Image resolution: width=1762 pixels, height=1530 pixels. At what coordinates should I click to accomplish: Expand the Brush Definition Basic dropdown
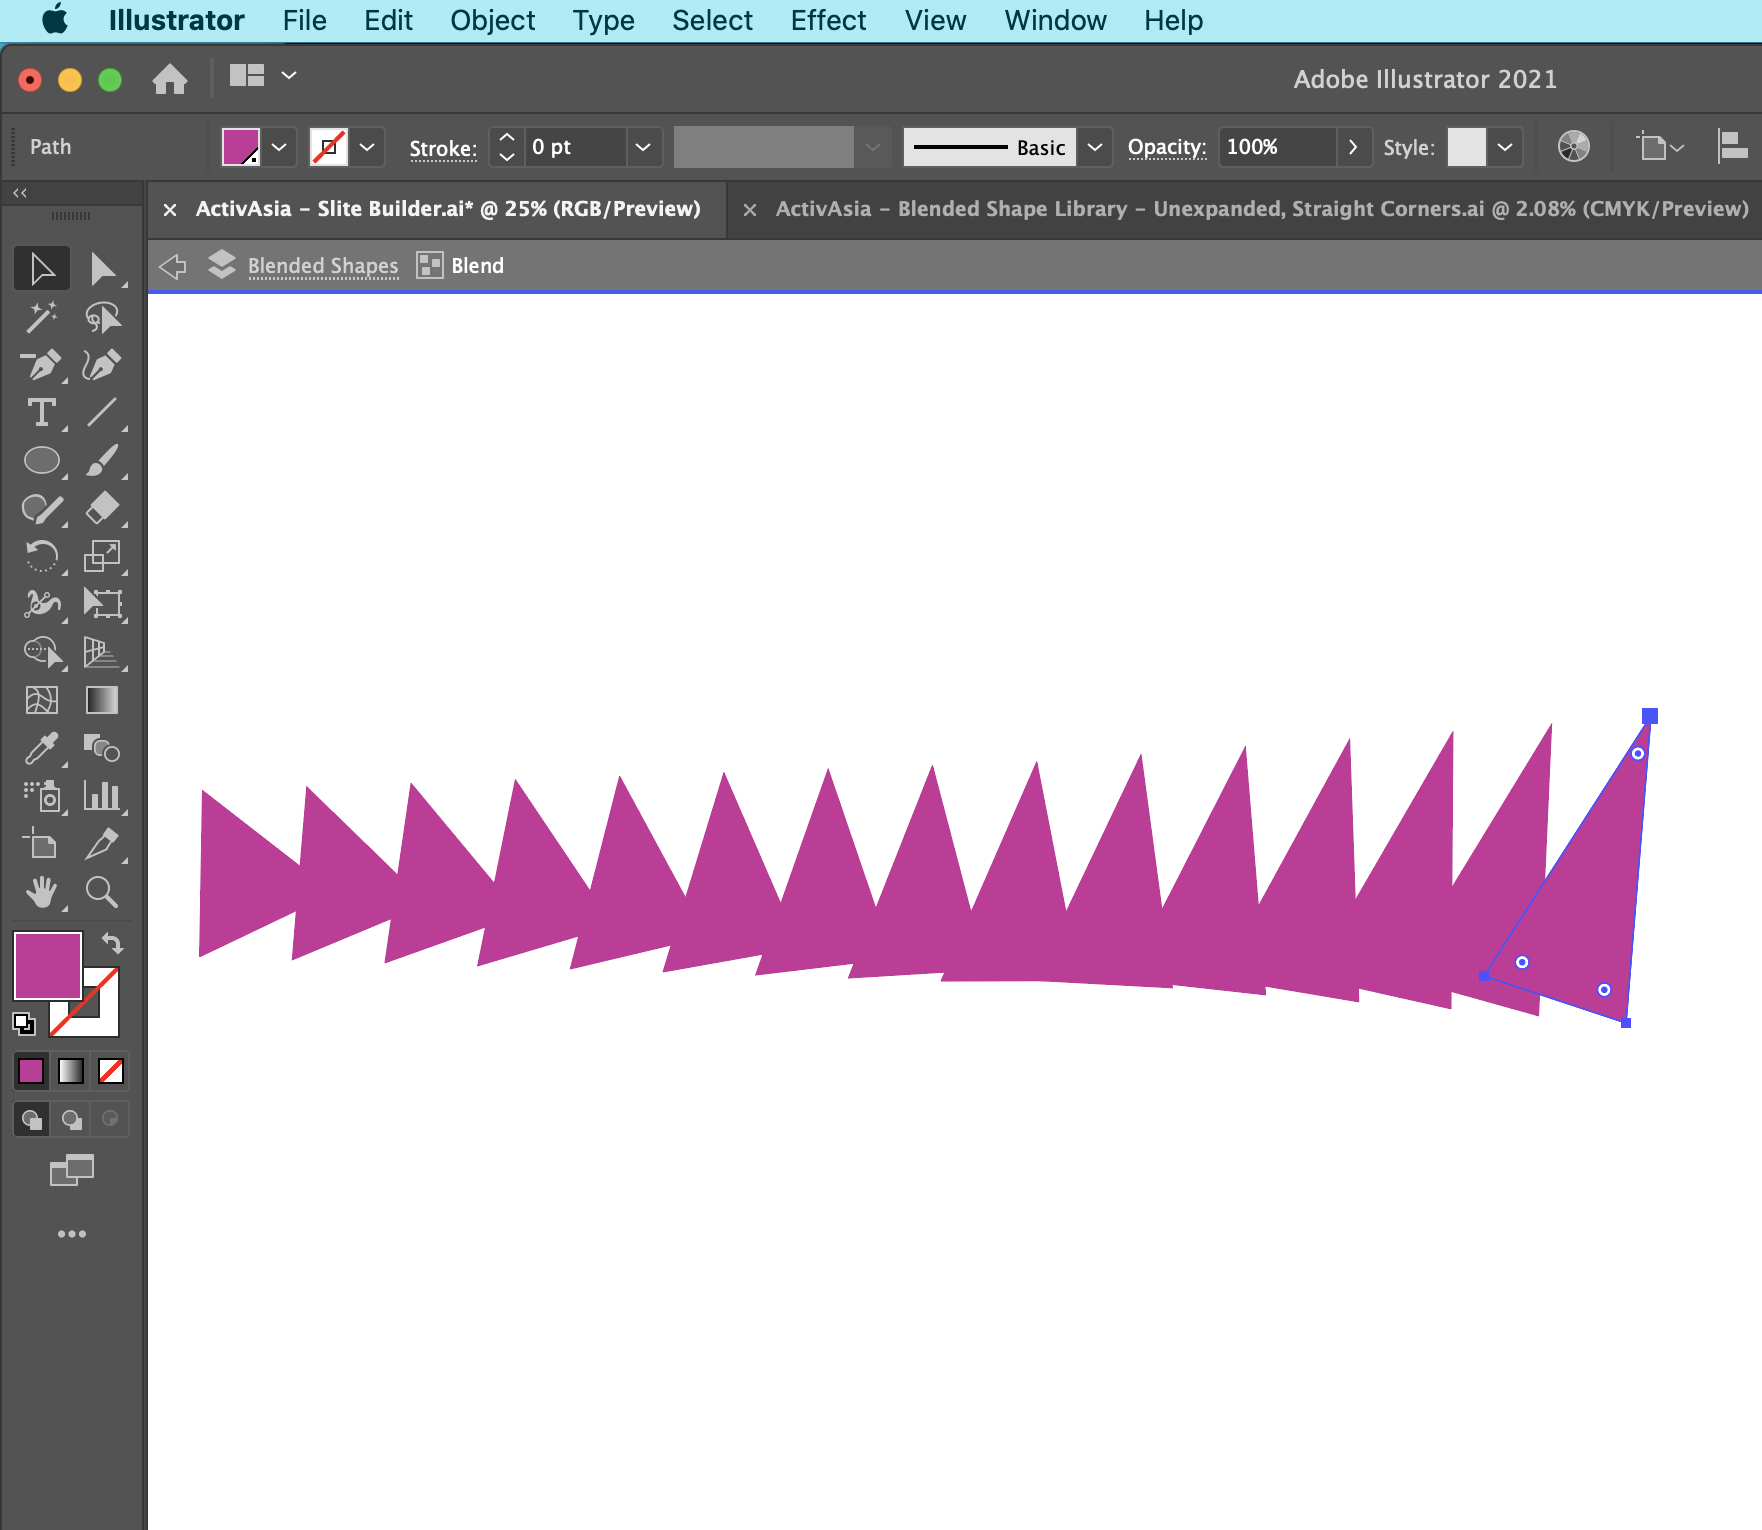[x=1095, y=147]
